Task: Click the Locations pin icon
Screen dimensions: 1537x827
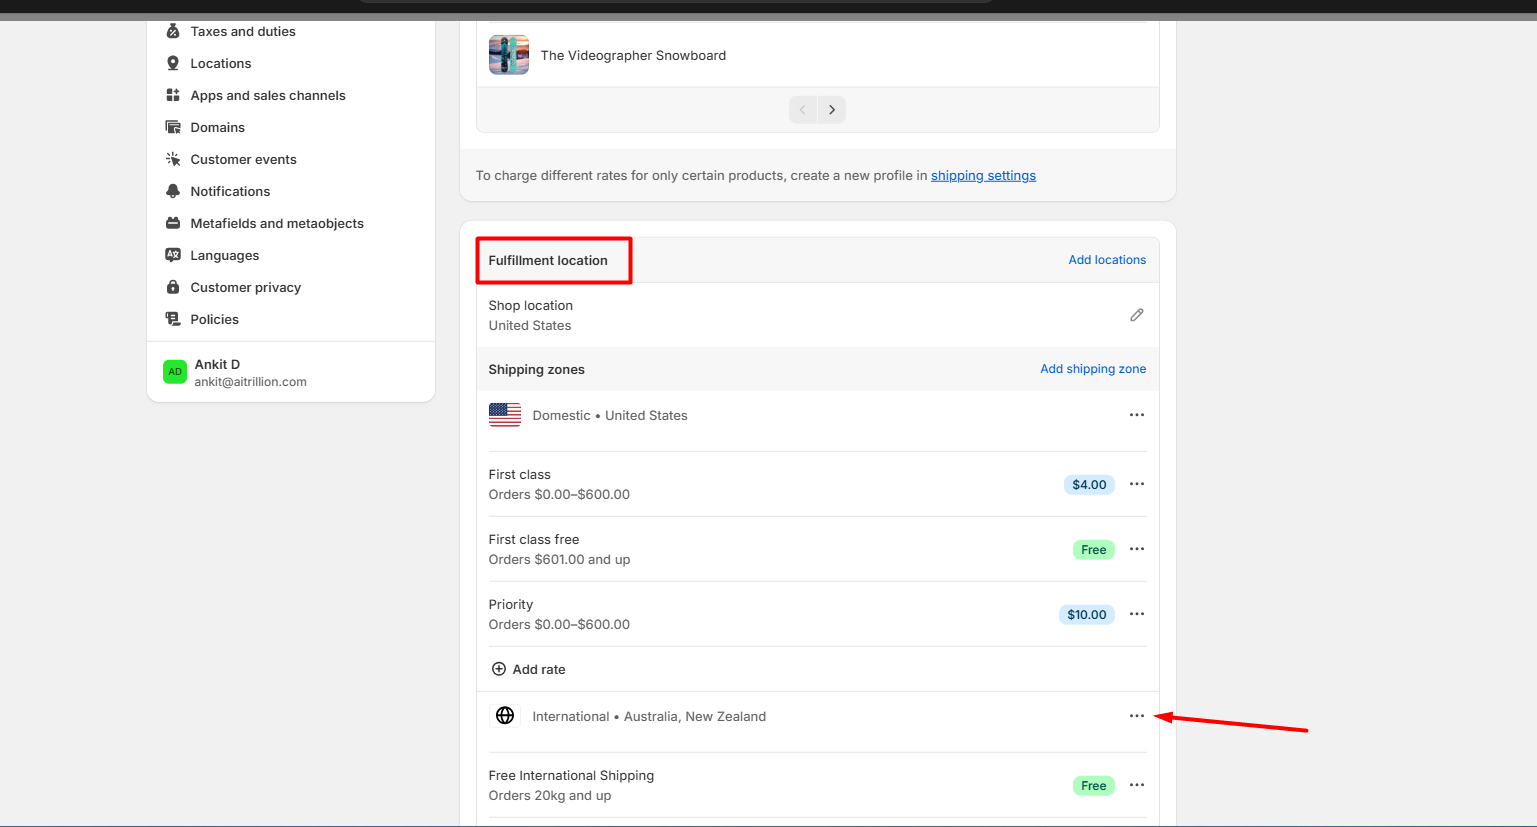Action: coord(173,63)
